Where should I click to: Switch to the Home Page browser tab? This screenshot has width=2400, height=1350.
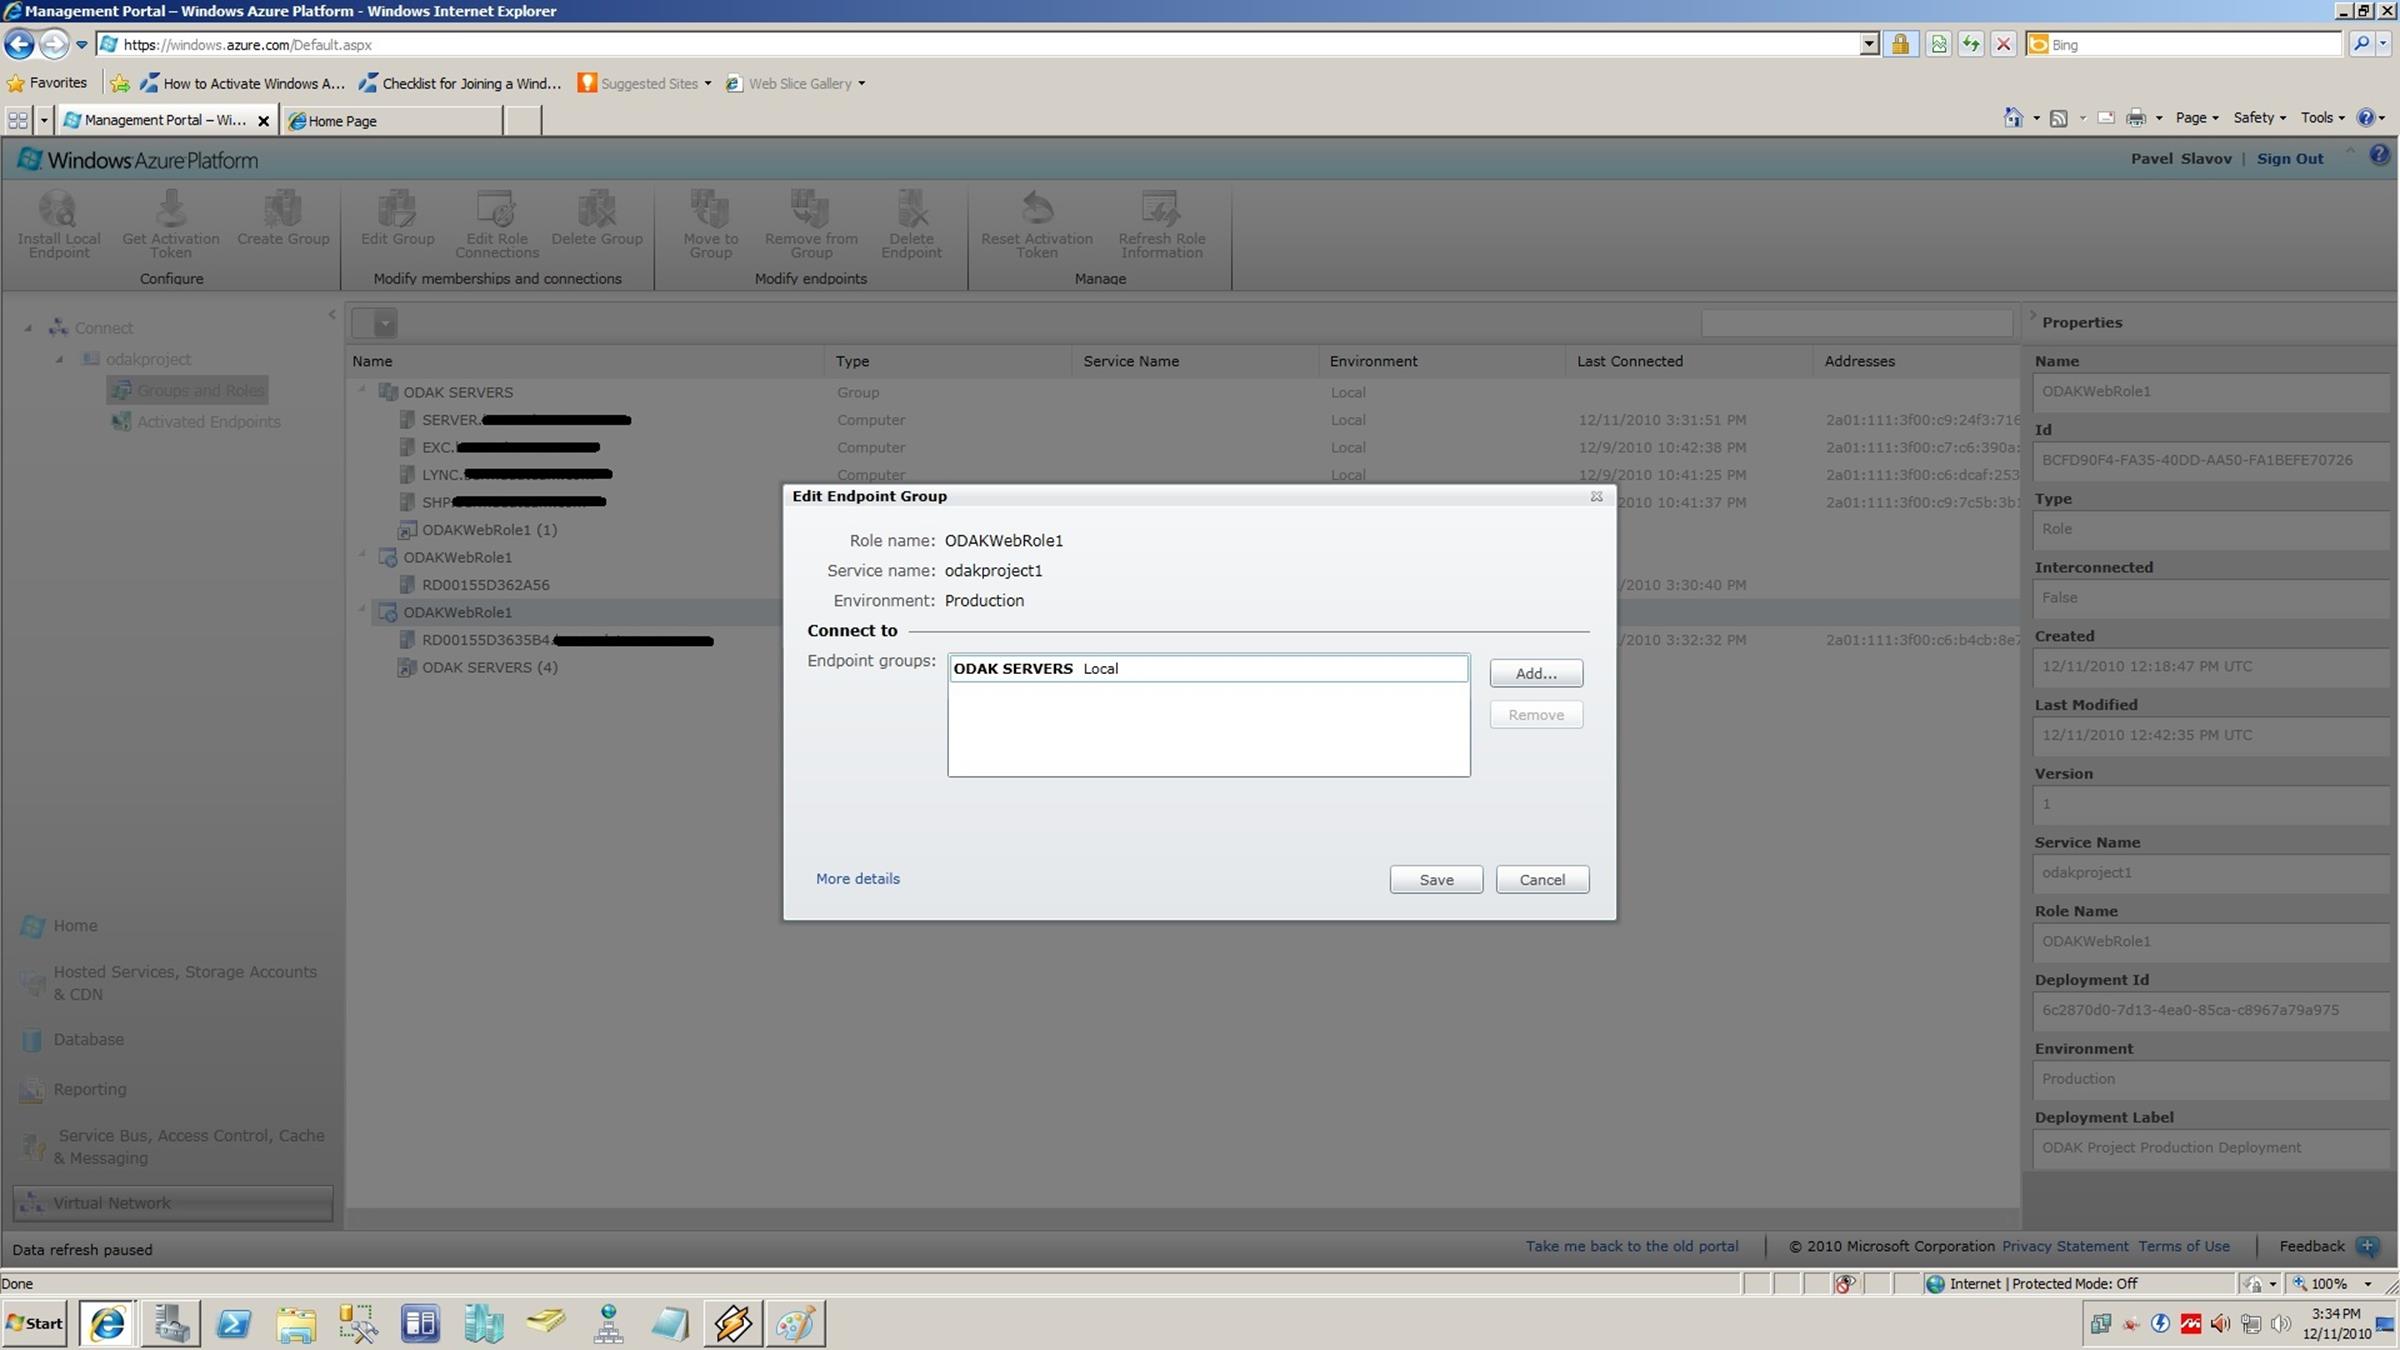[x=391, y=120]
